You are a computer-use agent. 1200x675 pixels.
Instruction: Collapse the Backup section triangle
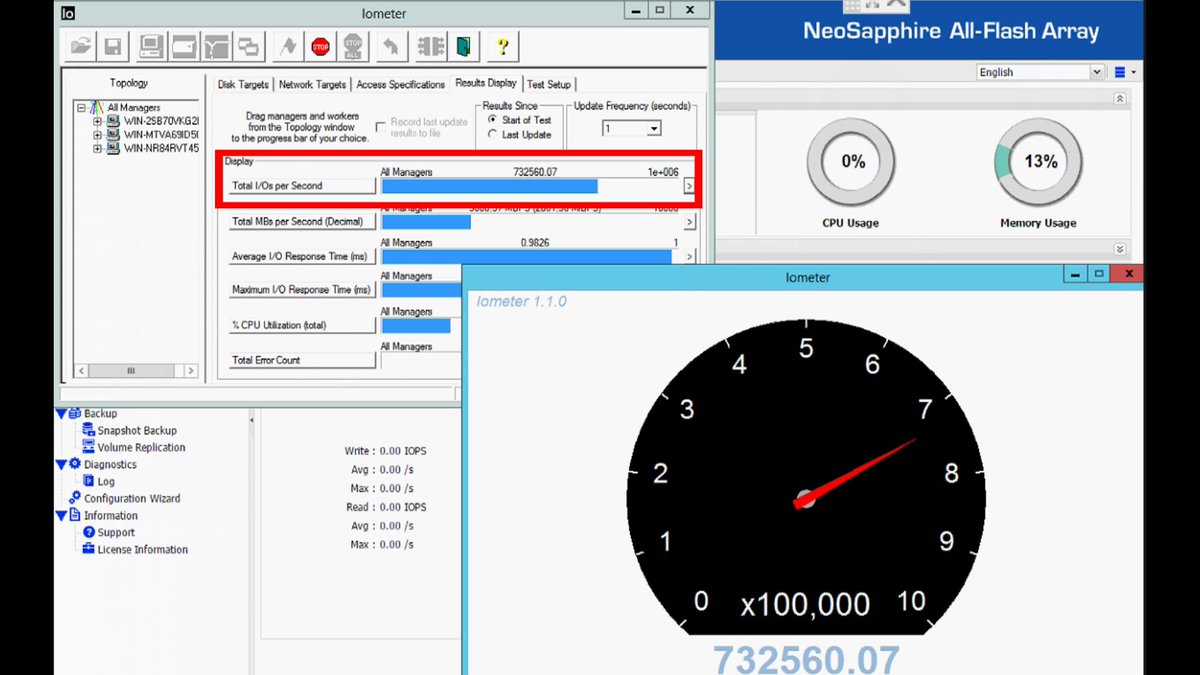coord(61,413)
